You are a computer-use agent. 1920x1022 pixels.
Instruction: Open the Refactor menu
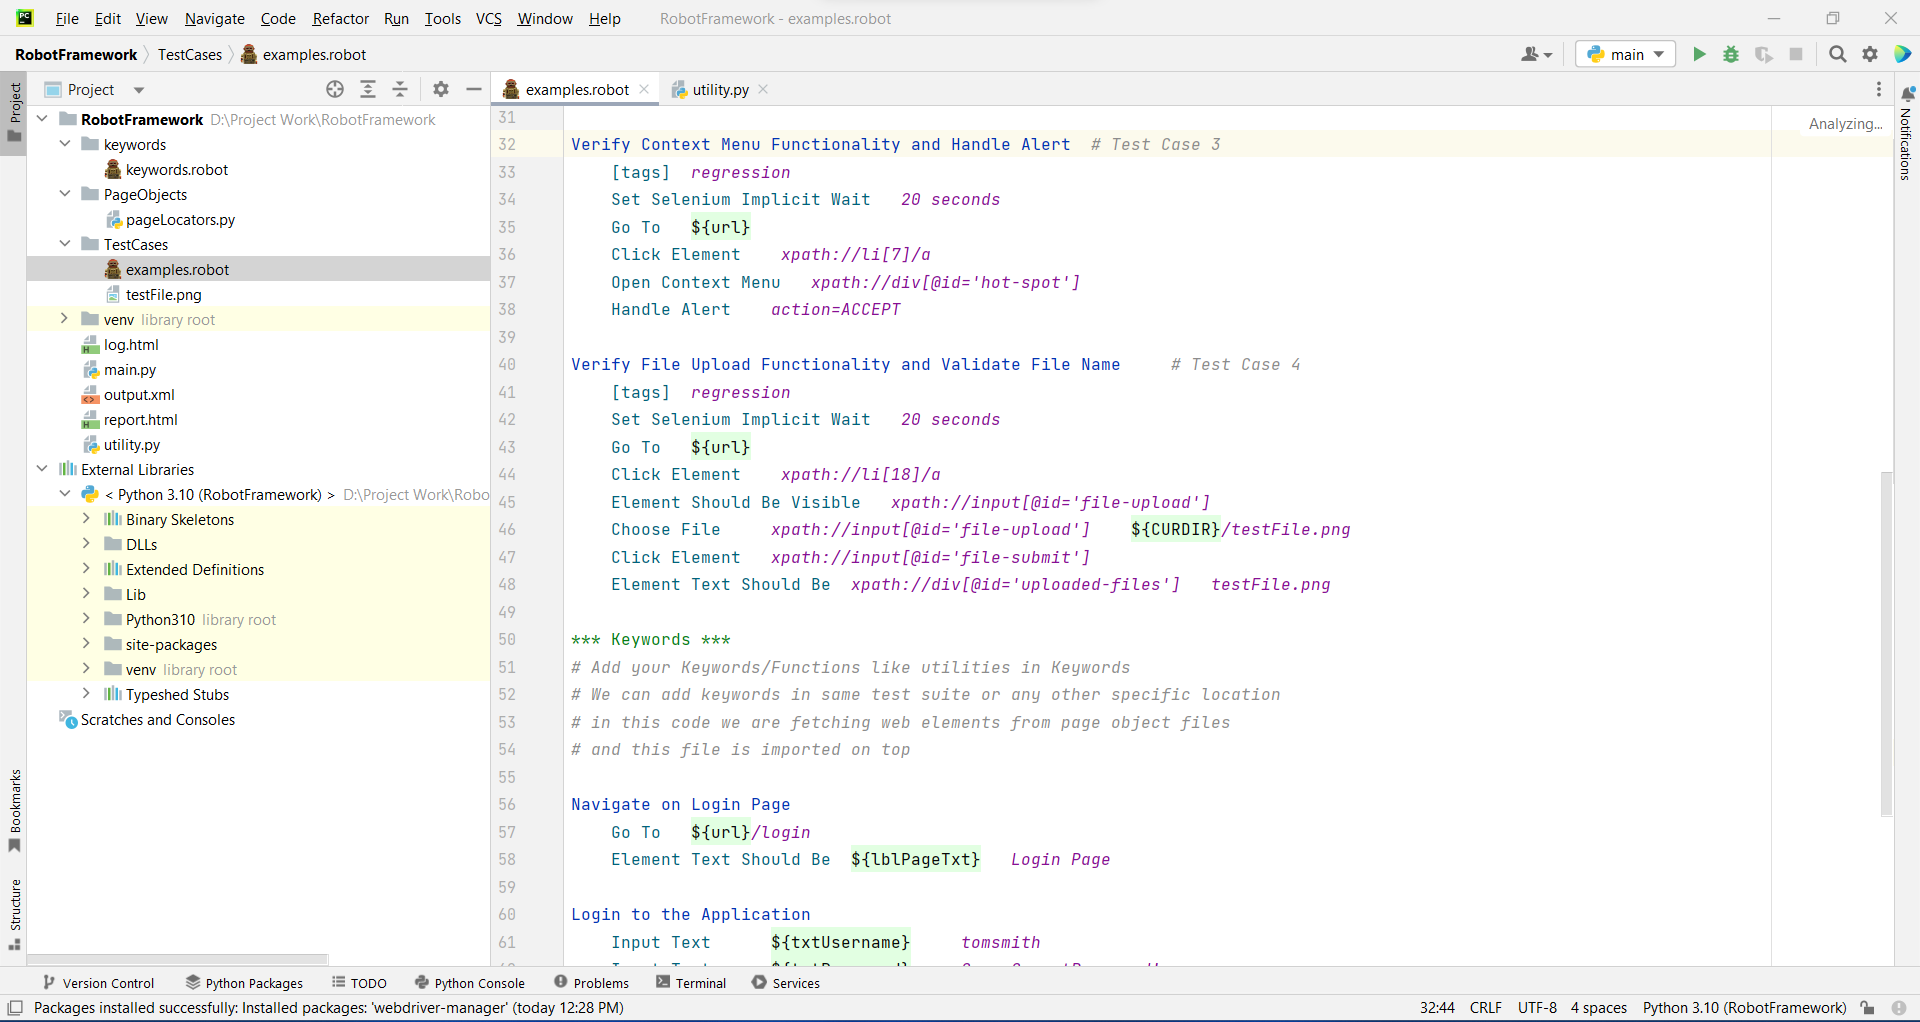340,18
